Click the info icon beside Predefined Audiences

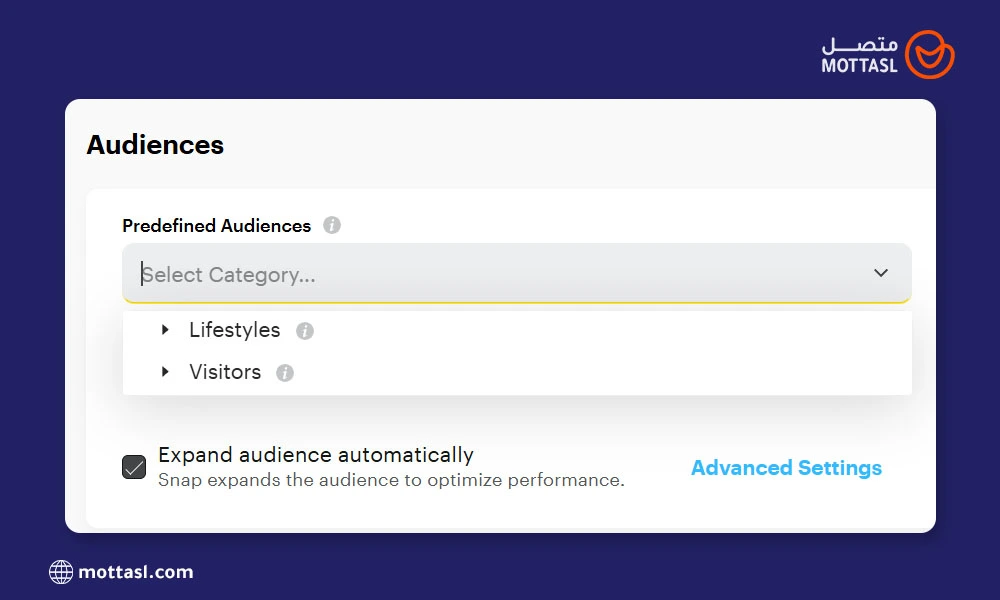332,226
